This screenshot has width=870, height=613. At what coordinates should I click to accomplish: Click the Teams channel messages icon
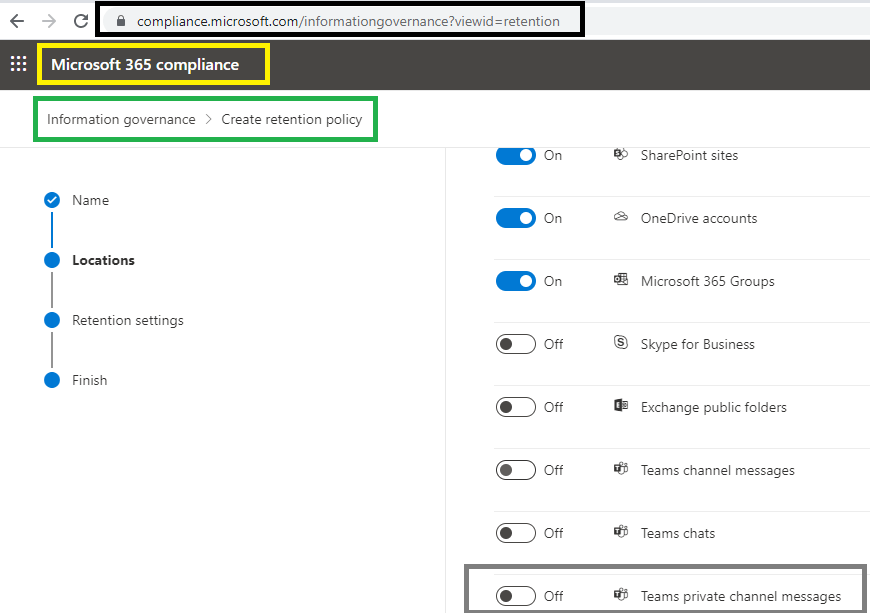[619, 469]
